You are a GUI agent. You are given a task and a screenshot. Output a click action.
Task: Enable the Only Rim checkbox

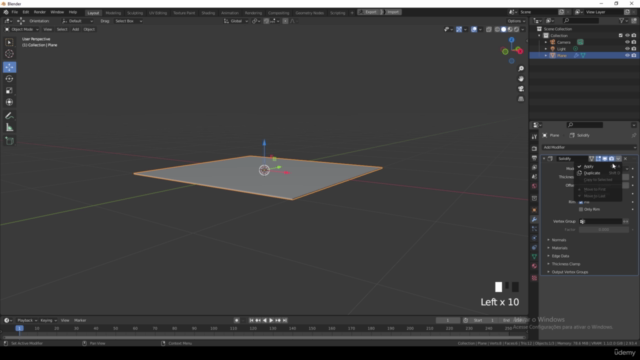(x=581, y=209)
